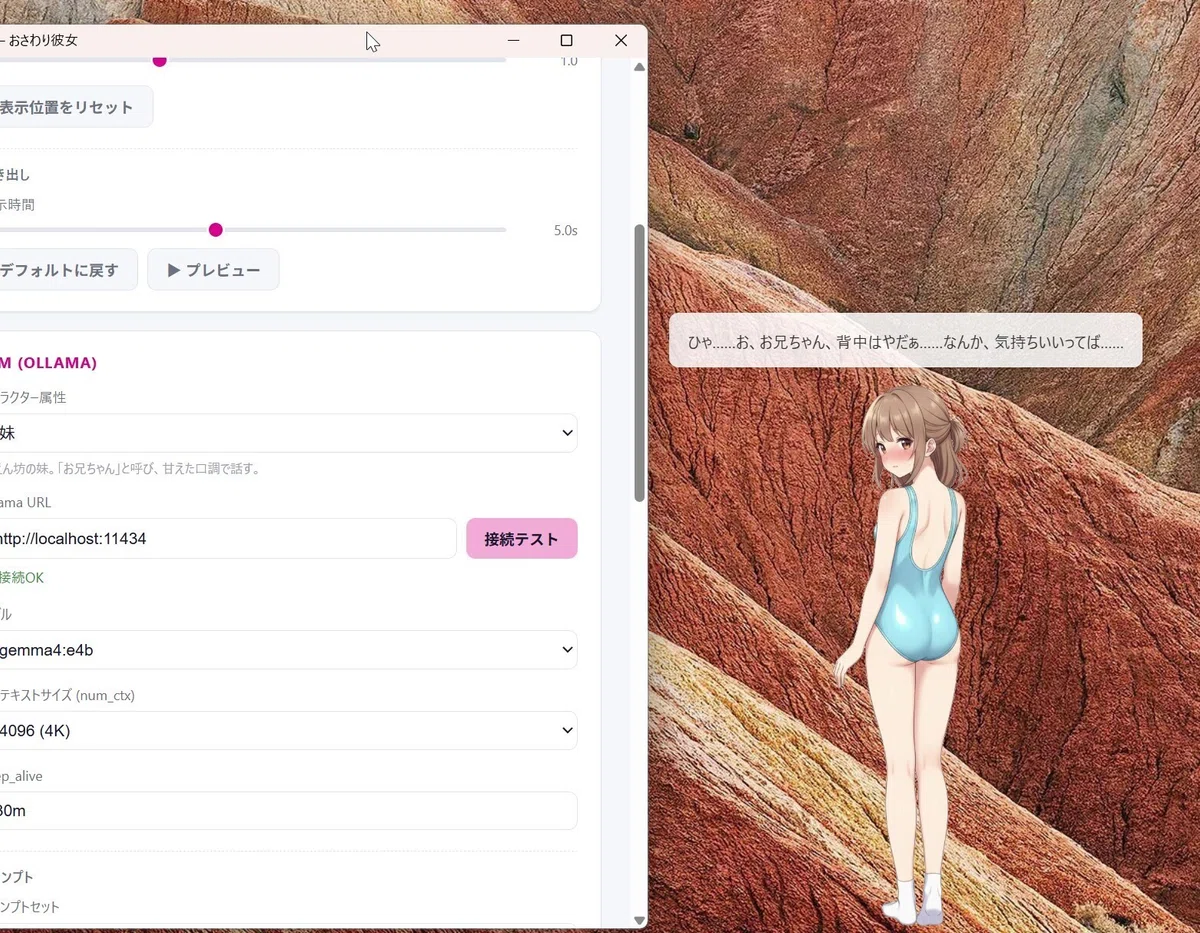
Task: Click the プレビュー play button
Action: pyautogui.click(x=213, y=270)
